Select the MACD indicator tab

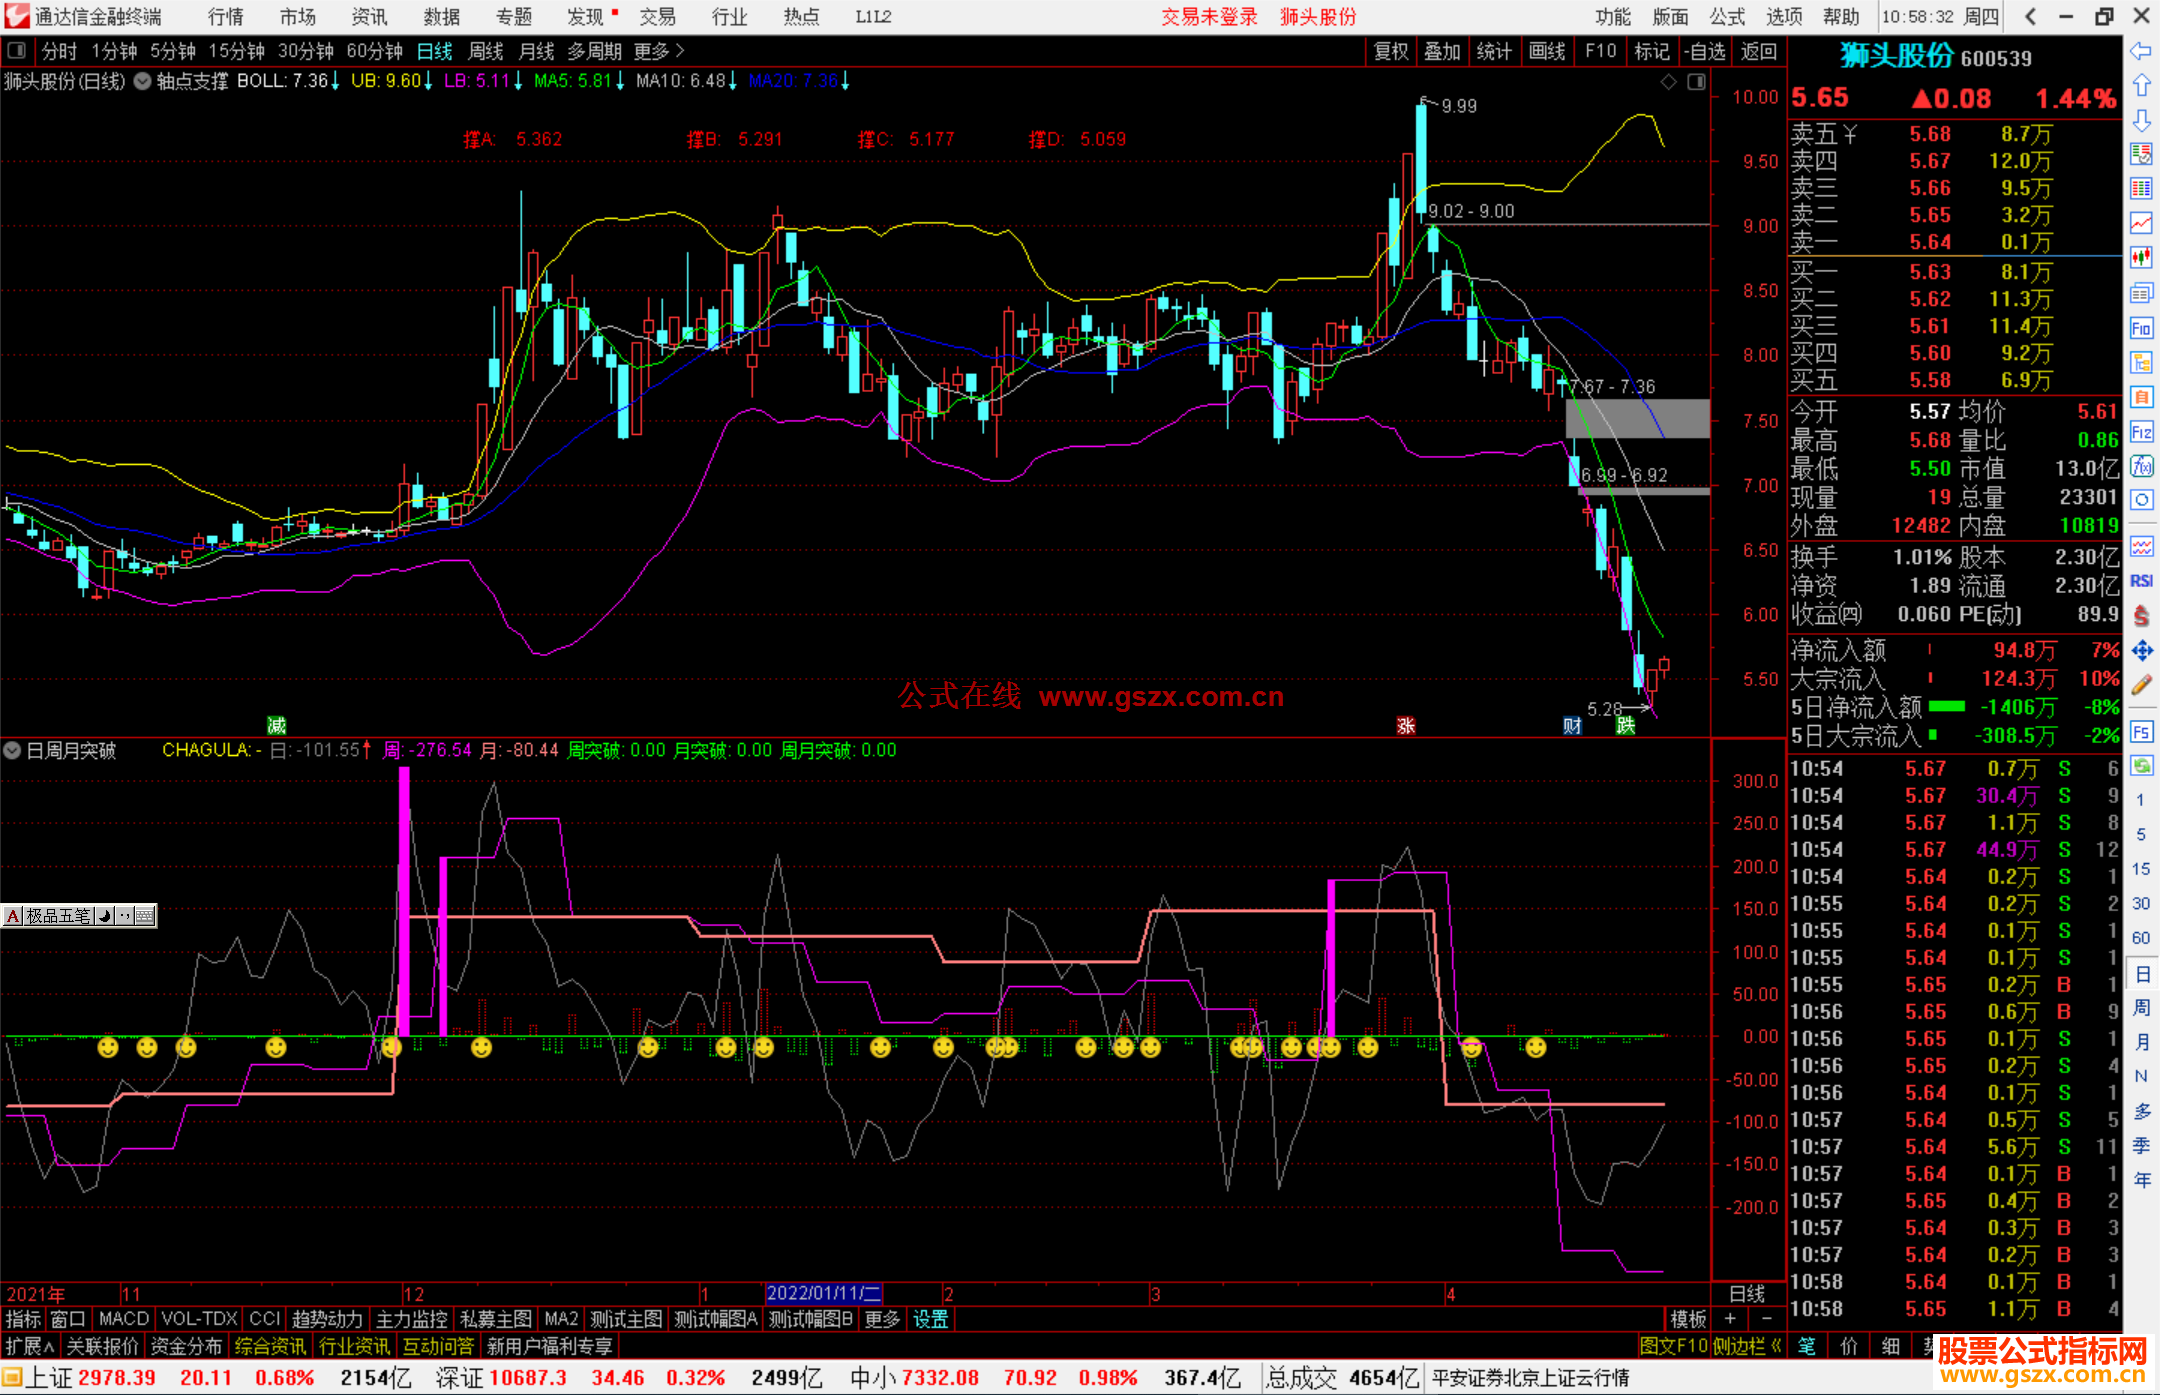click(124, 1319)
